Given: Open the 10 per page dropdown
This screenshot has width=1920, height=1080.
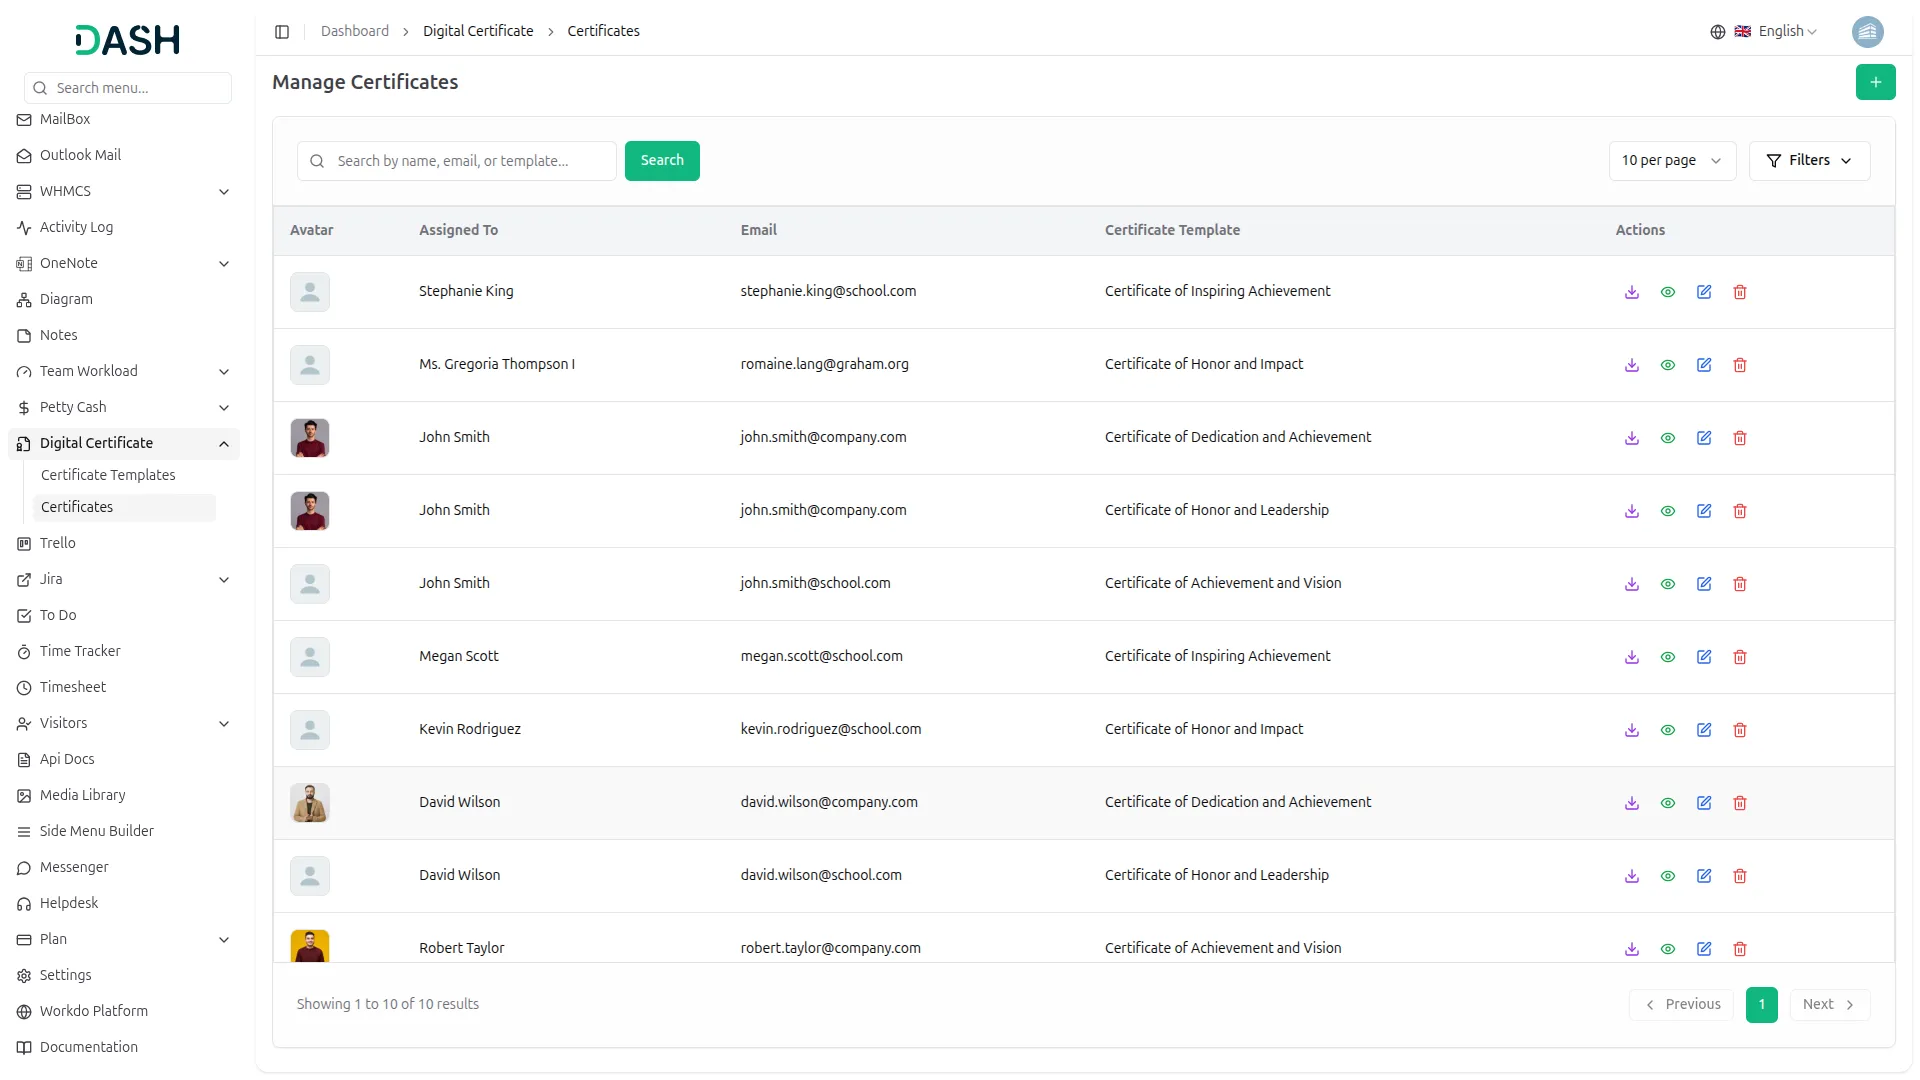Looking at the screenshot, I should (x=1671, y=161).
